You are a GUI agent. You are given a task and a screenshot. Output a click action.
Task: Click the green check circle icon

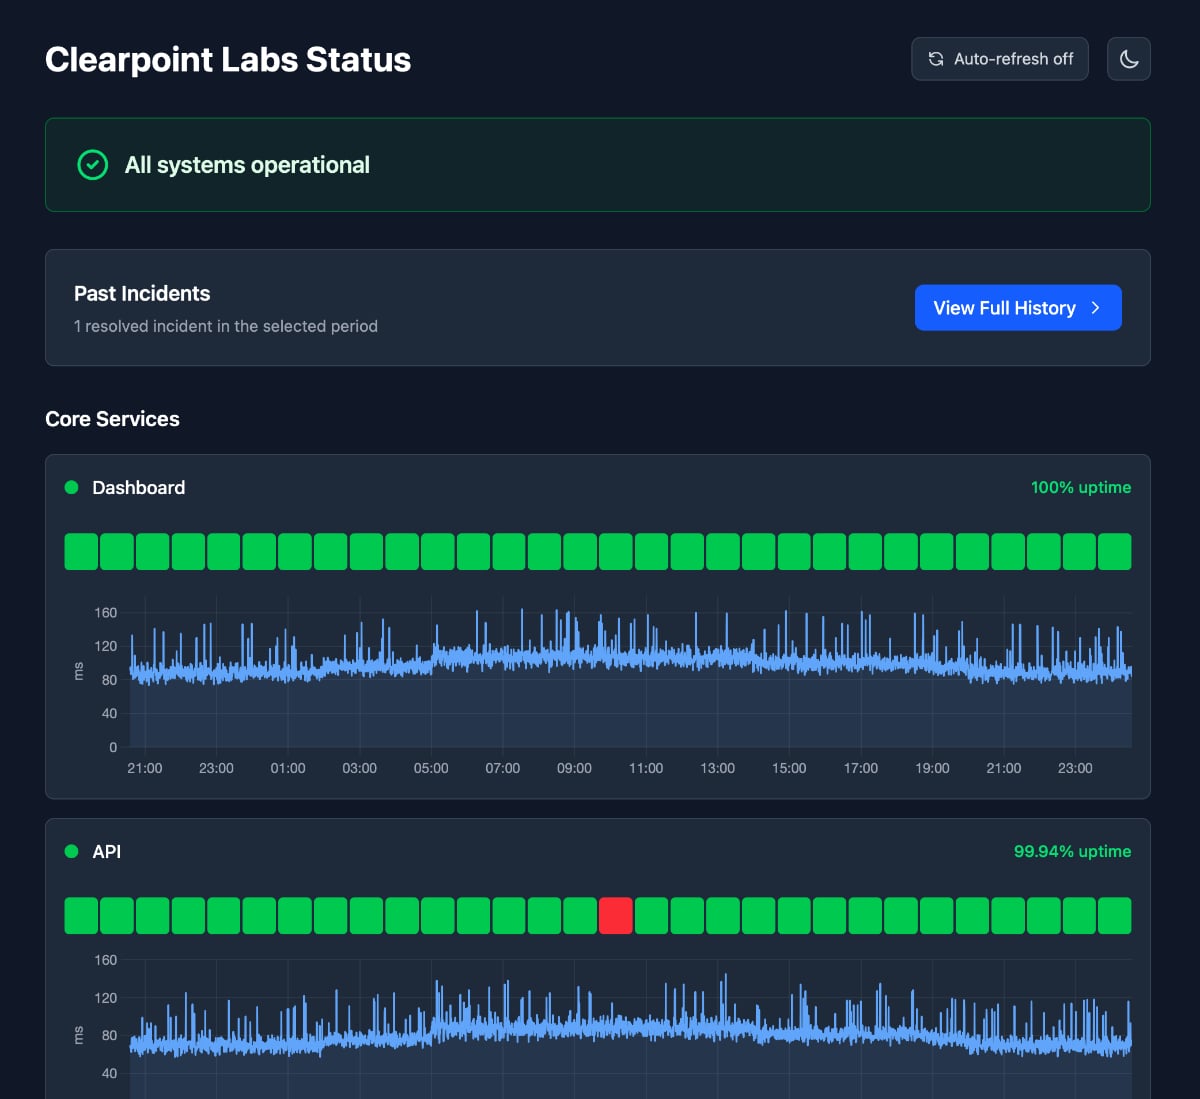tap(92, 165)
